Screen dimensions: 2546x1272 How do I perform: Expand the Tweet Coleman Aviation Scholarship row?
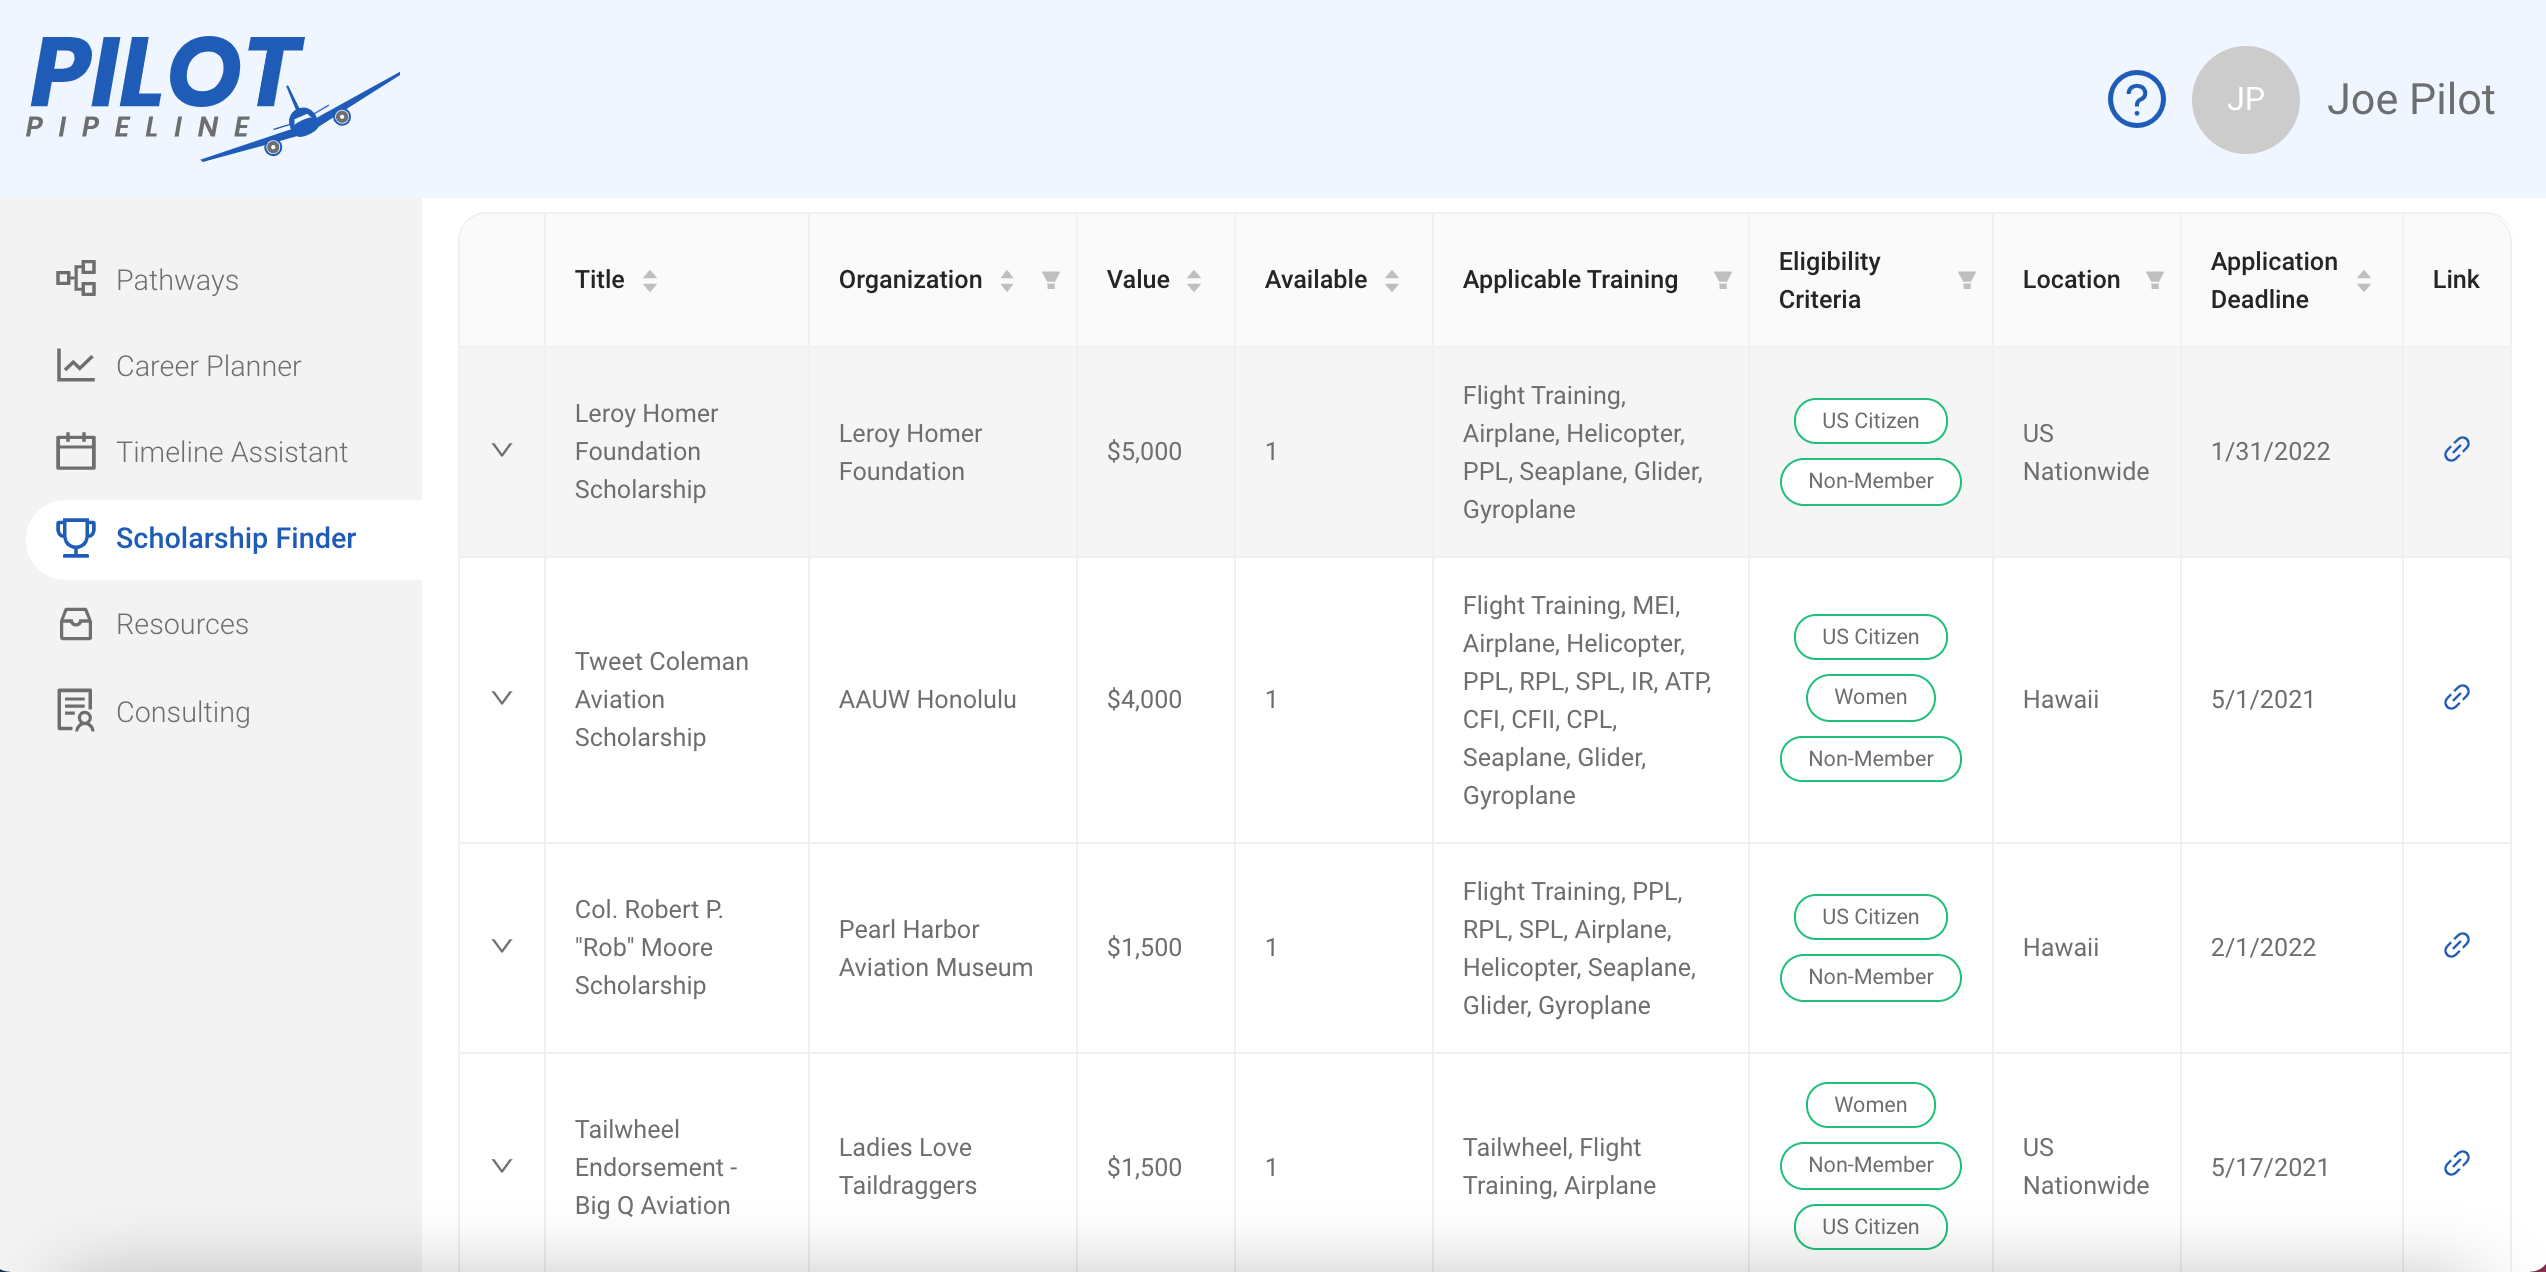[502, 699]
